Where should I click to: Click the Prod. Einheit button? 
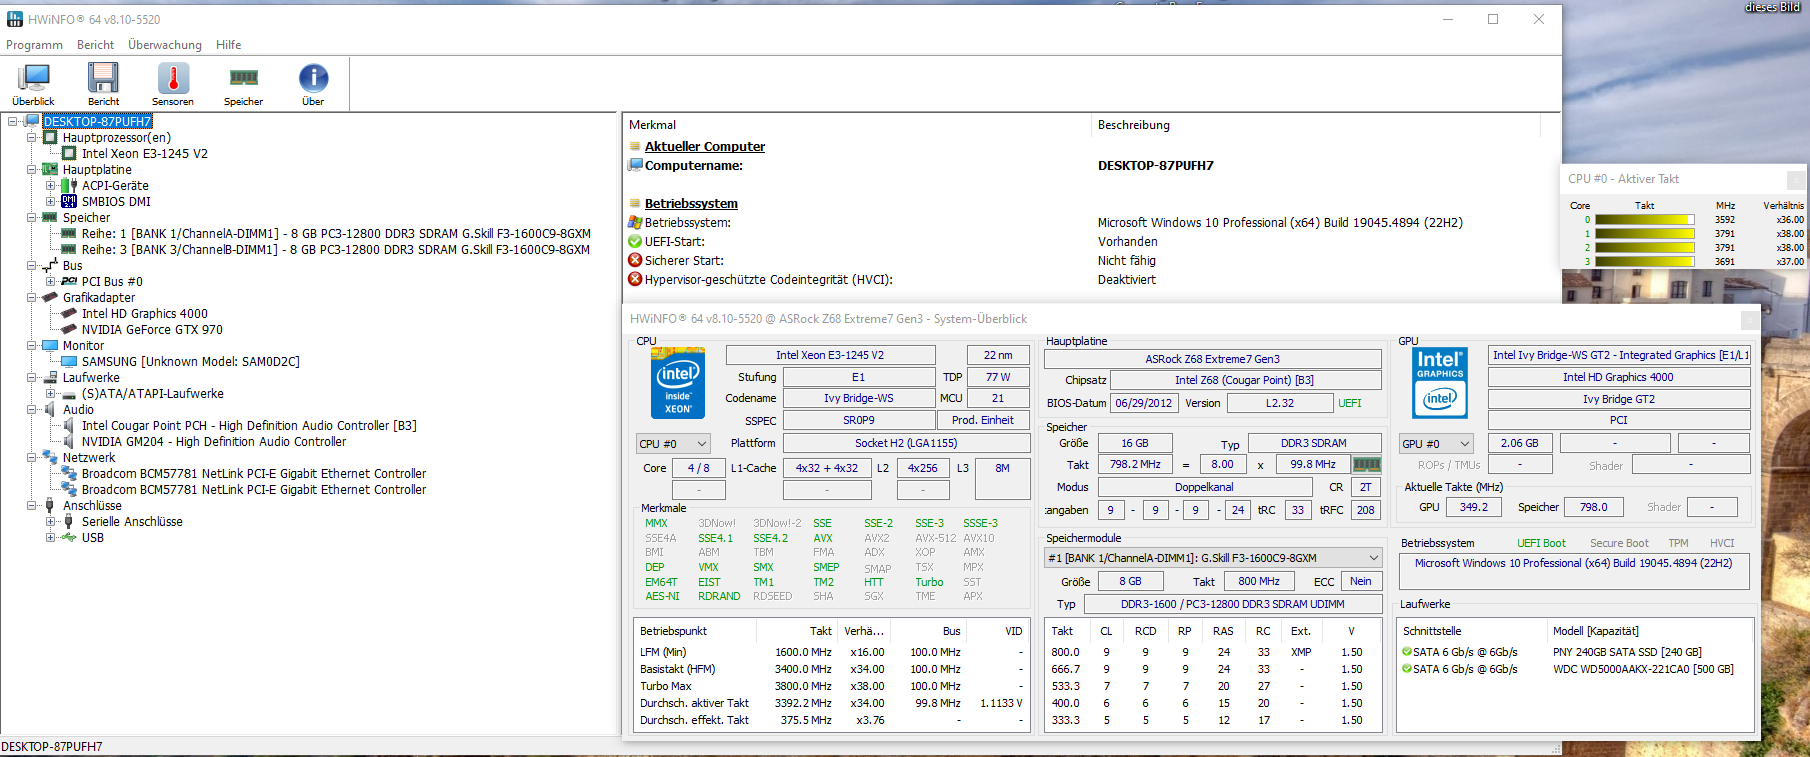pyautogui.click(x=983, y=420)
